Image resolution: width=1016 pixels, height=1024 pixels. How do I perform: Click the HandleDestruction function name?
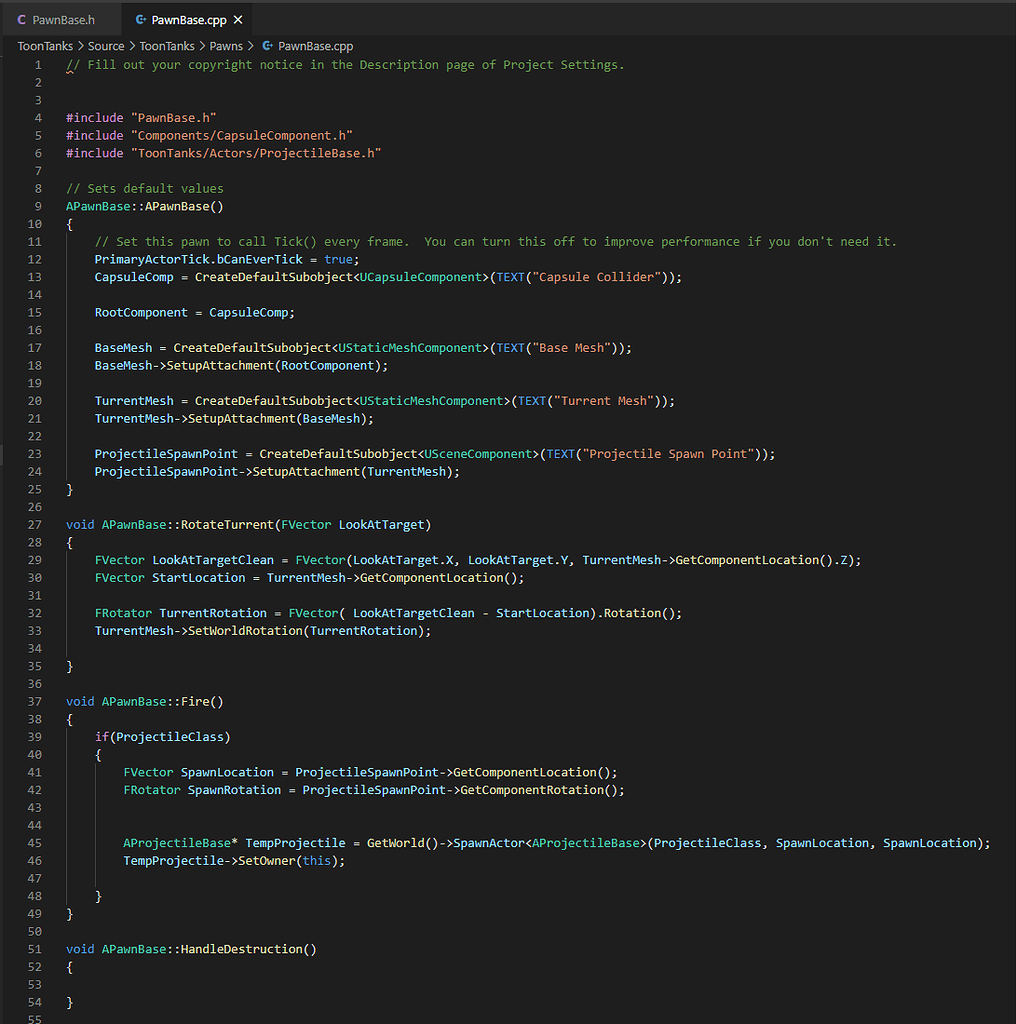(242, 948)
